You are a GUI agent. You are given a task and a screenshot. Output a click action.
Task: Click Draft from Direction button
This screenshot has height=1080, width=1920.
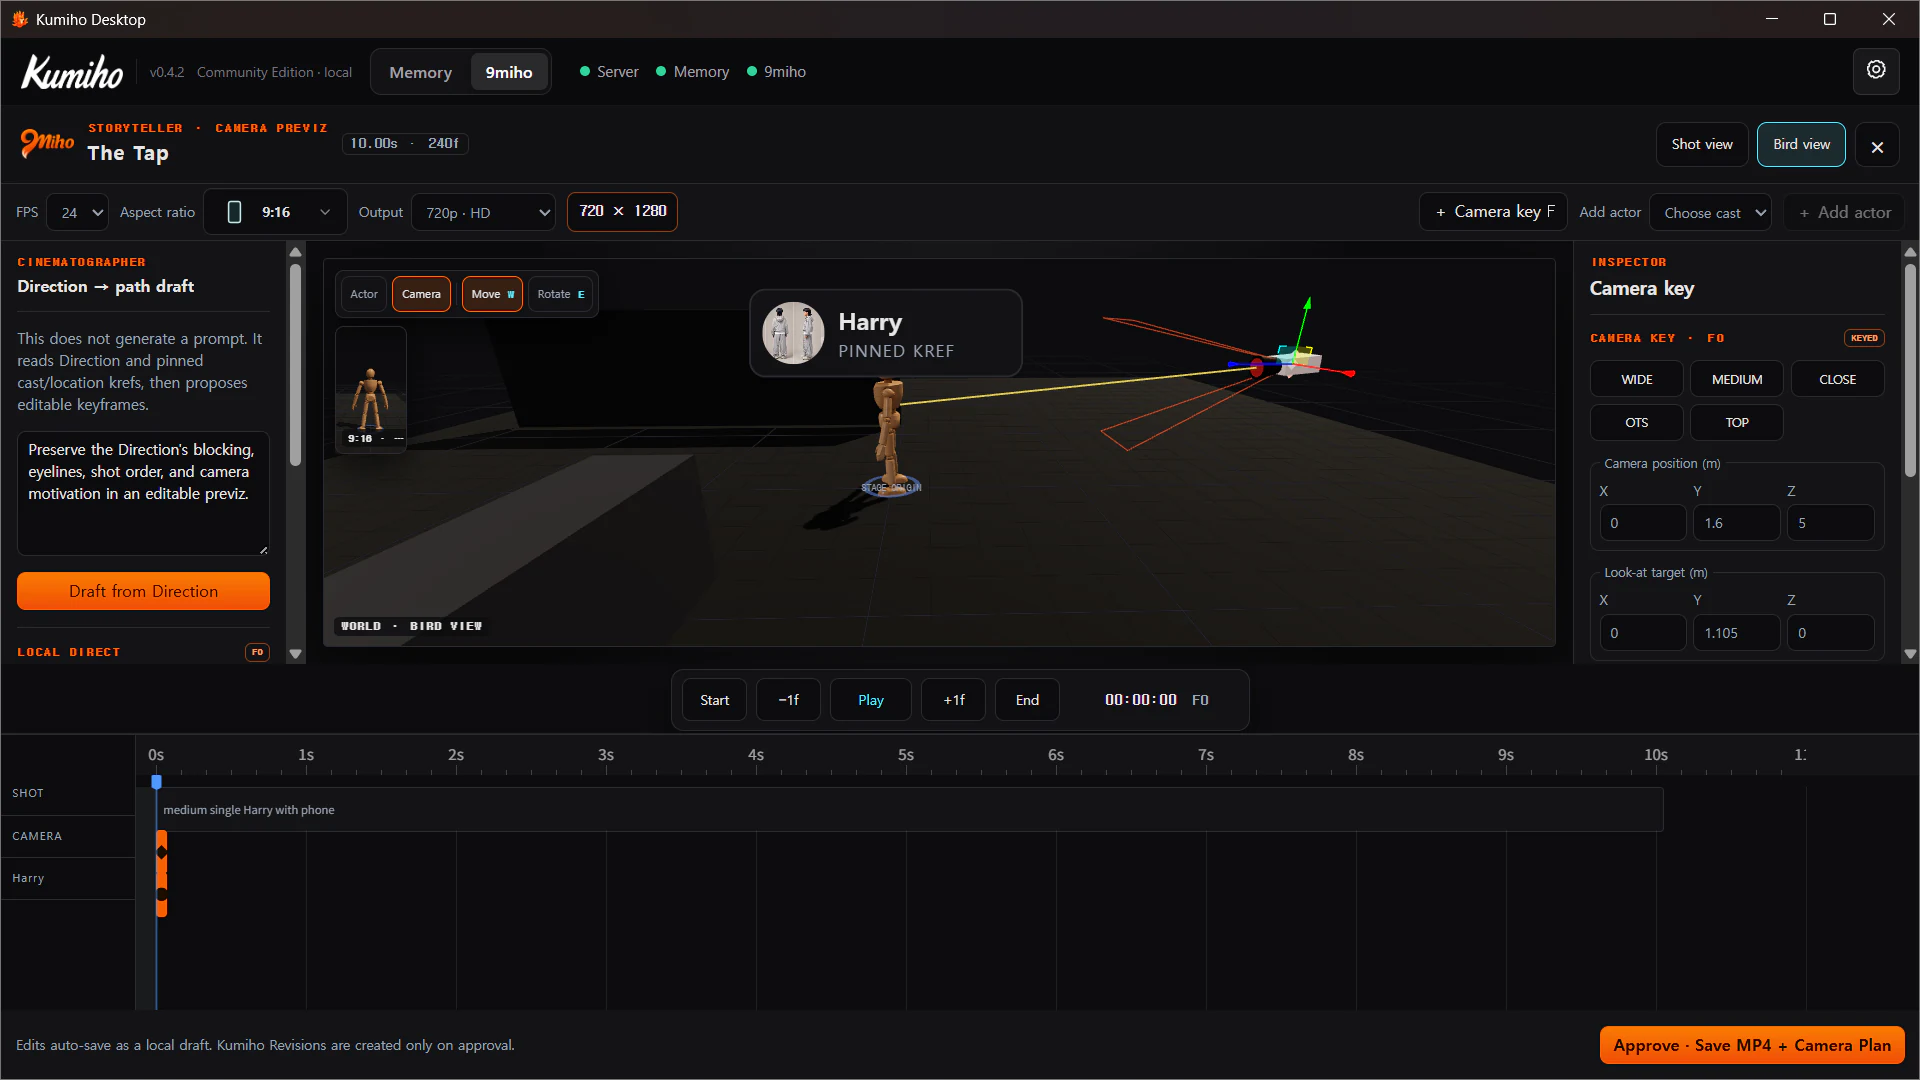point(143,591)
